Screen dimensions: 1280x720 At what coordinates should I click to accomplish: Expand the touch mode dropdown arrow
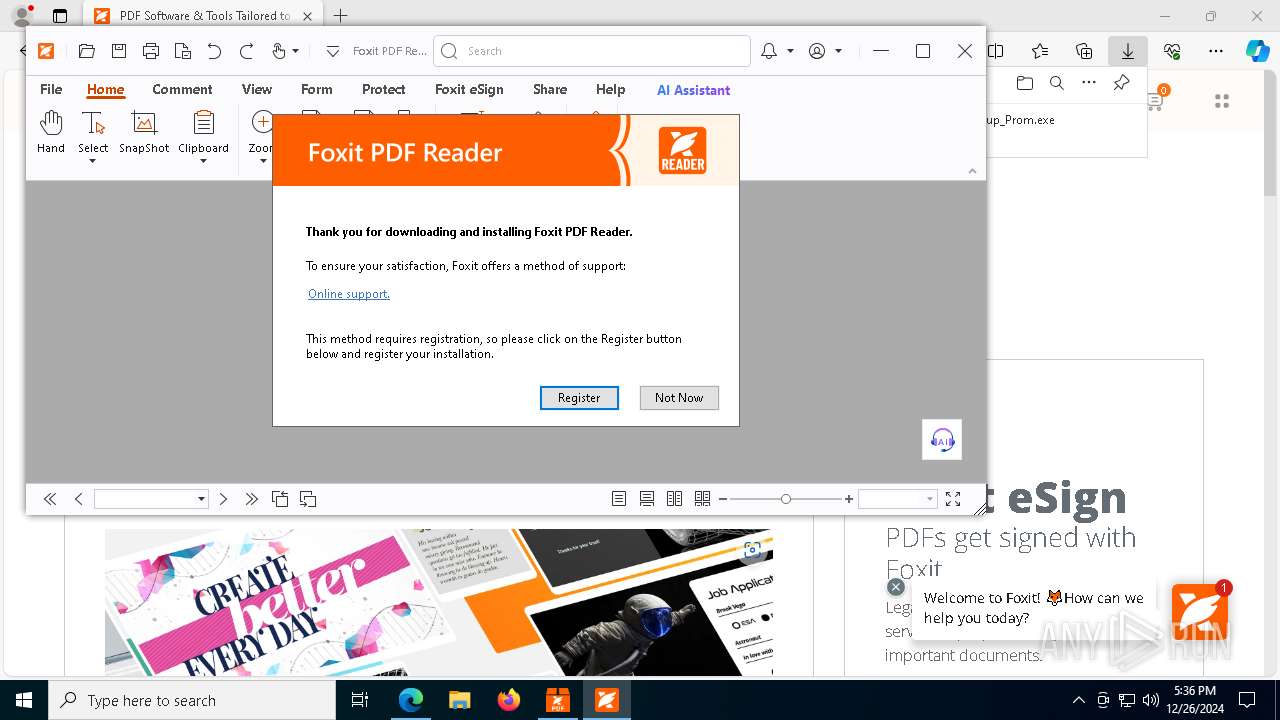(295, 51)
